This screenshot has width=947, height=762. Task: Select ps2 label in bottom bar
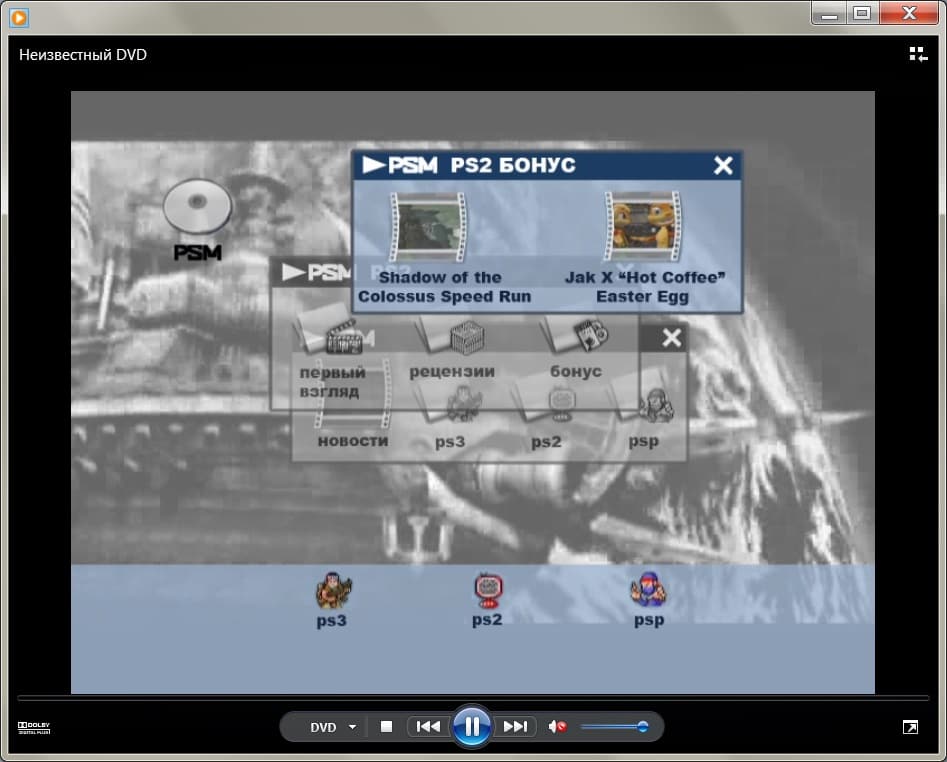[x=487, y=620]
